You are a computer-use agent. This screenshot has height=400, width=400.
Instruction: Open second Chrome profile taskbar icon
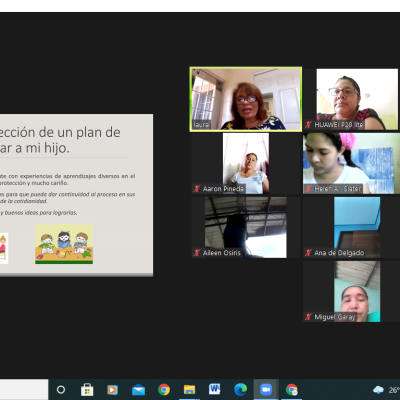[x=292, y=389]
